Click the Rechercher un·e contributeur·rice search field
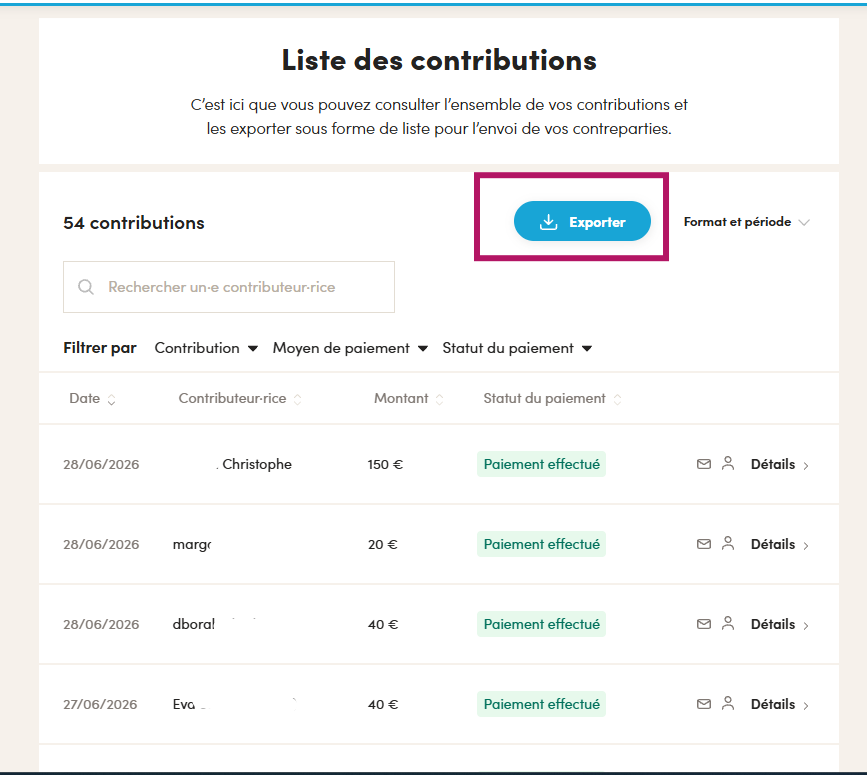This screenshot has width=867, height=775. 229,287
